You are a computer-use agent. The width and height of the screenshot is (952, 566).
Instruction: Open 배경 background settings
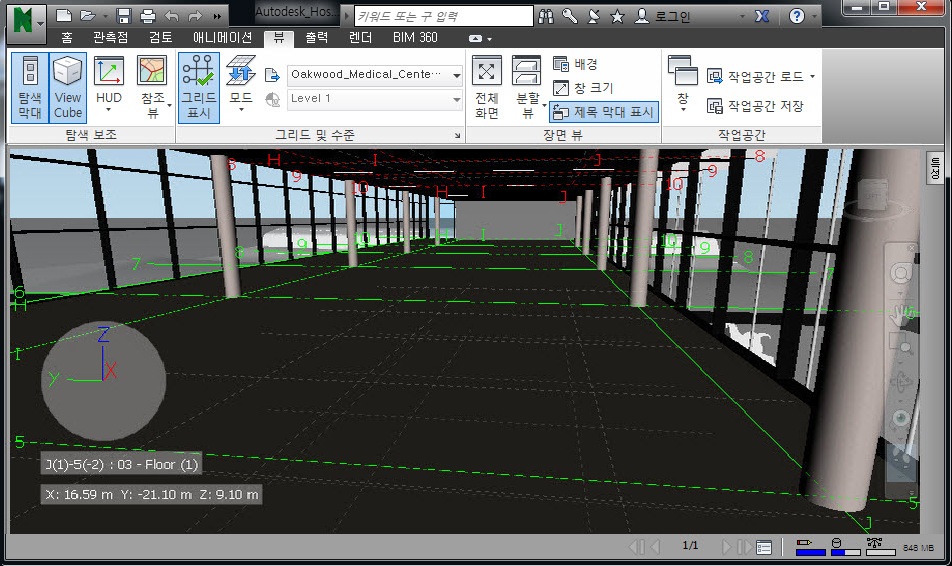click(576, 63)
